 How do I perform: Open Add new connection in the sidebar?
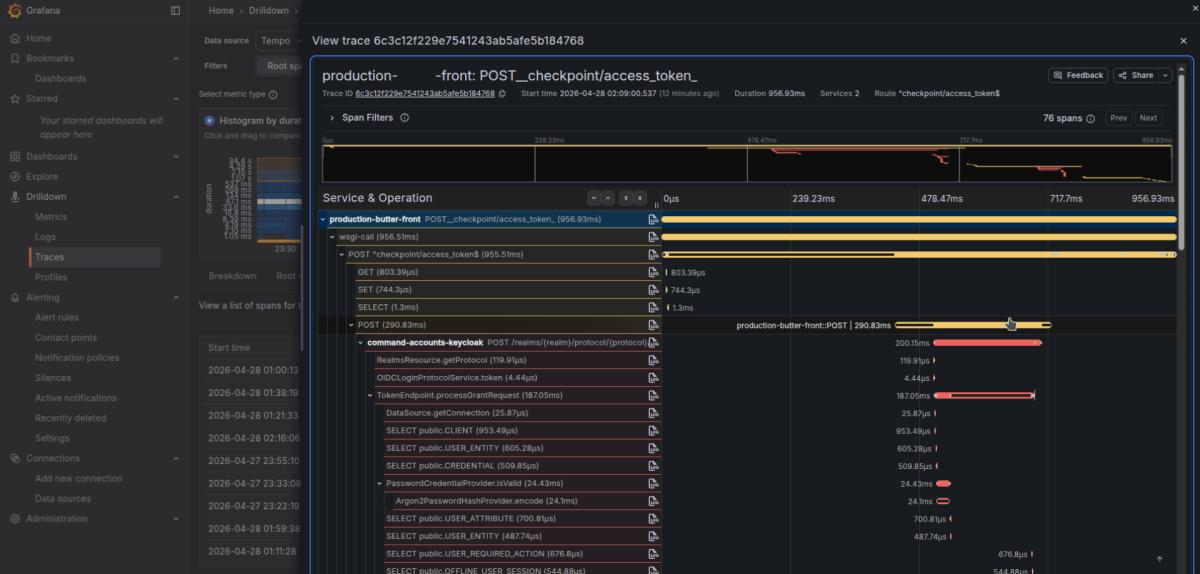pos(79,478)
